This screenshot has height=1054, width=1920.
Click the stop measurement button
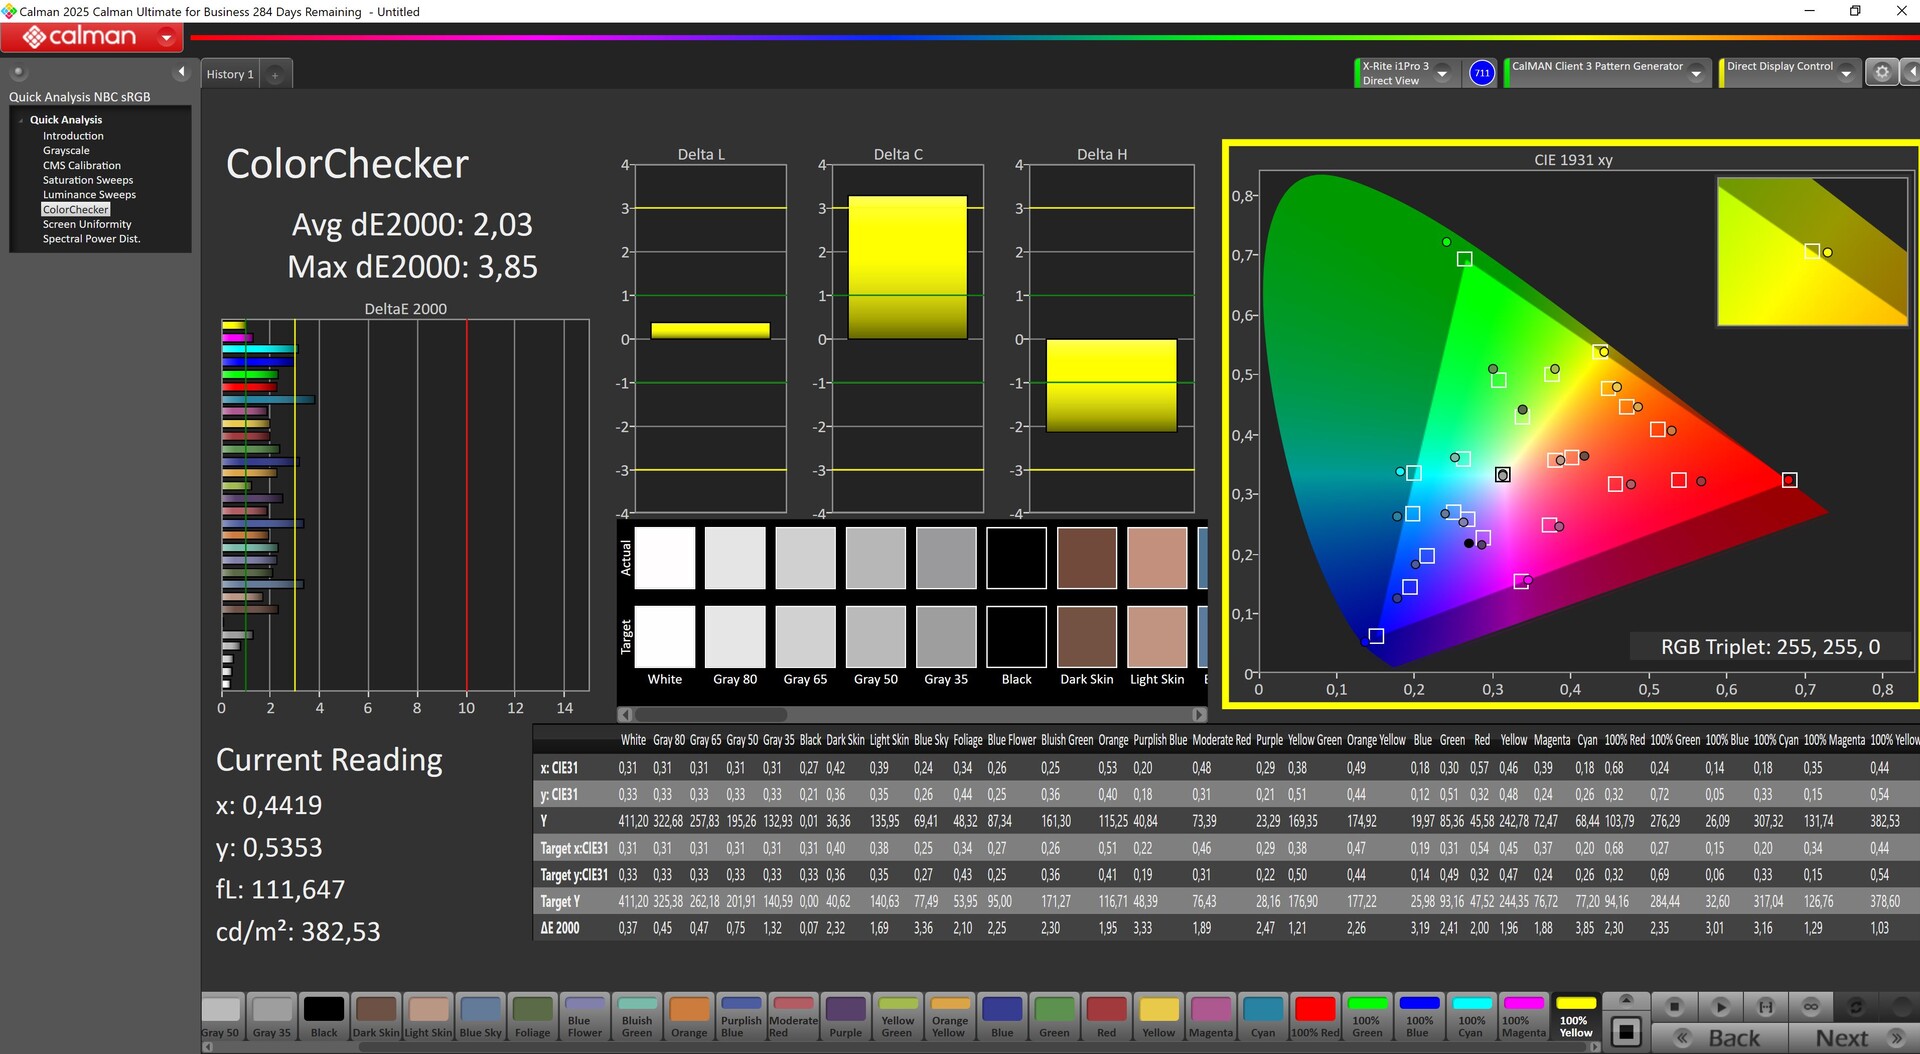point(1674,1006)
